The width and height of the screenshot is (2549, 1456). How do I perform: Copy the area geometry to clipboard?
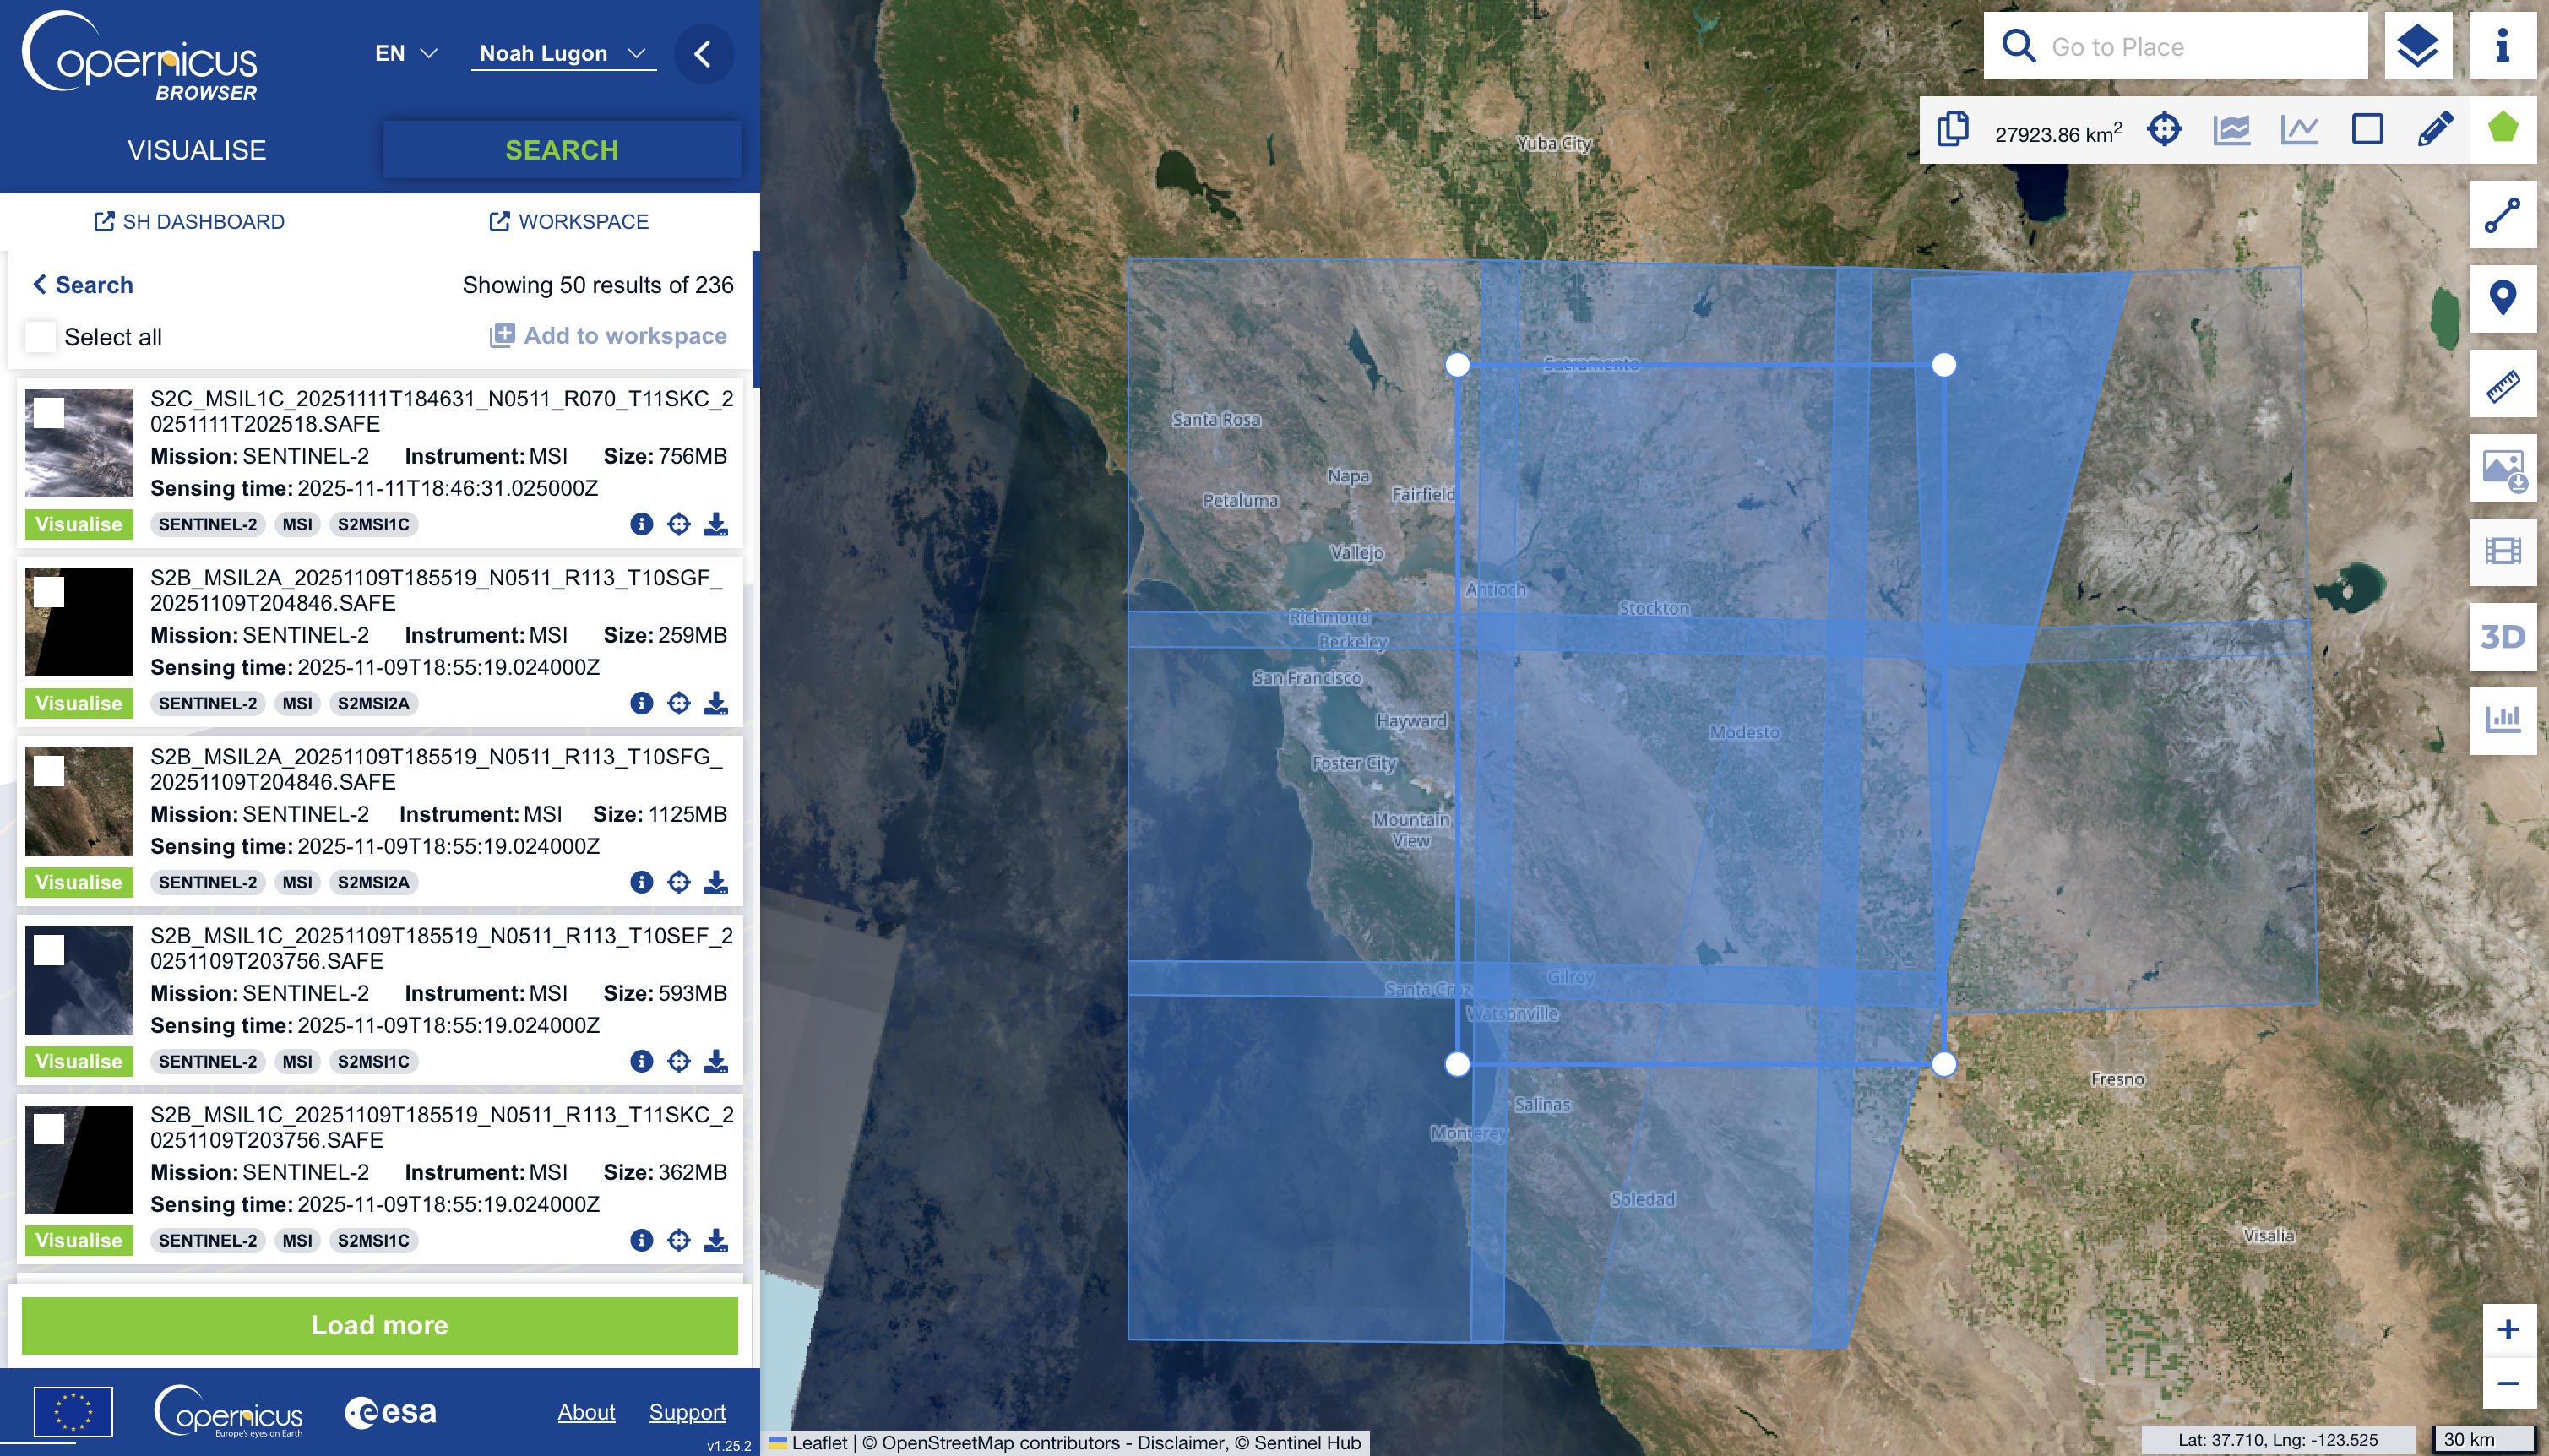(1951, 130)
